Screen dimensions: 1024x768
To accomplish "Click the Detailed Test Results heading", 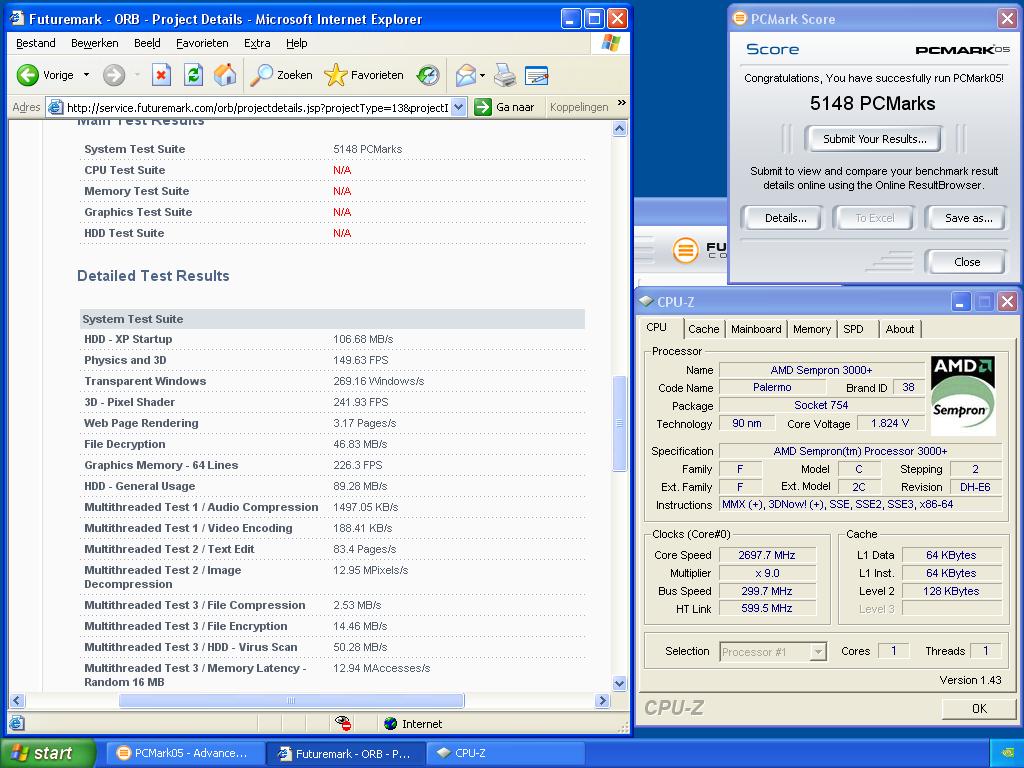I will (153, 276).
